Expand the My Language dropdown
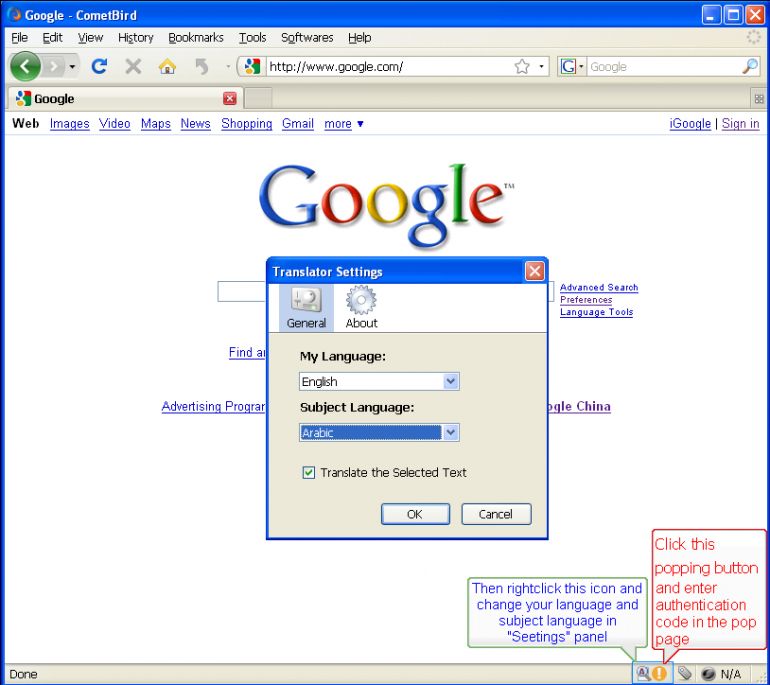 [x=450, y=381]
